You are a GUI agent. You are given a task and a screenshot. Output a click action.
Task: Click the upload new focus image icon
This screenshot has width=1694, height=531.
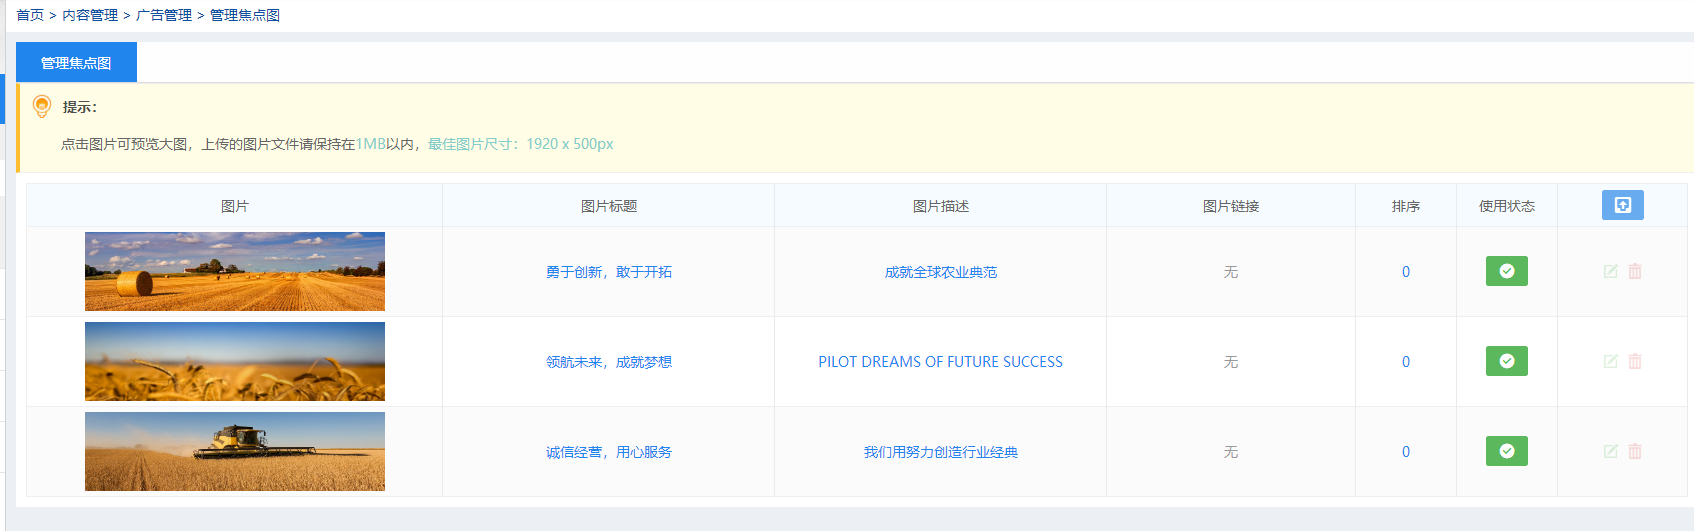1622,205
